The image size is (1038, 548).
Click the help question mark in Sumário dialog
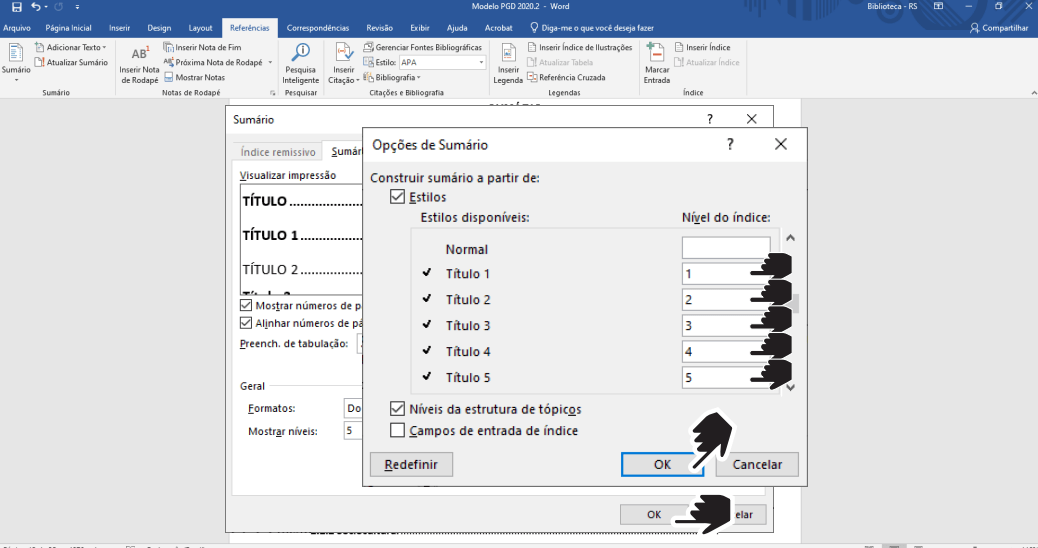tap(710, 119)
